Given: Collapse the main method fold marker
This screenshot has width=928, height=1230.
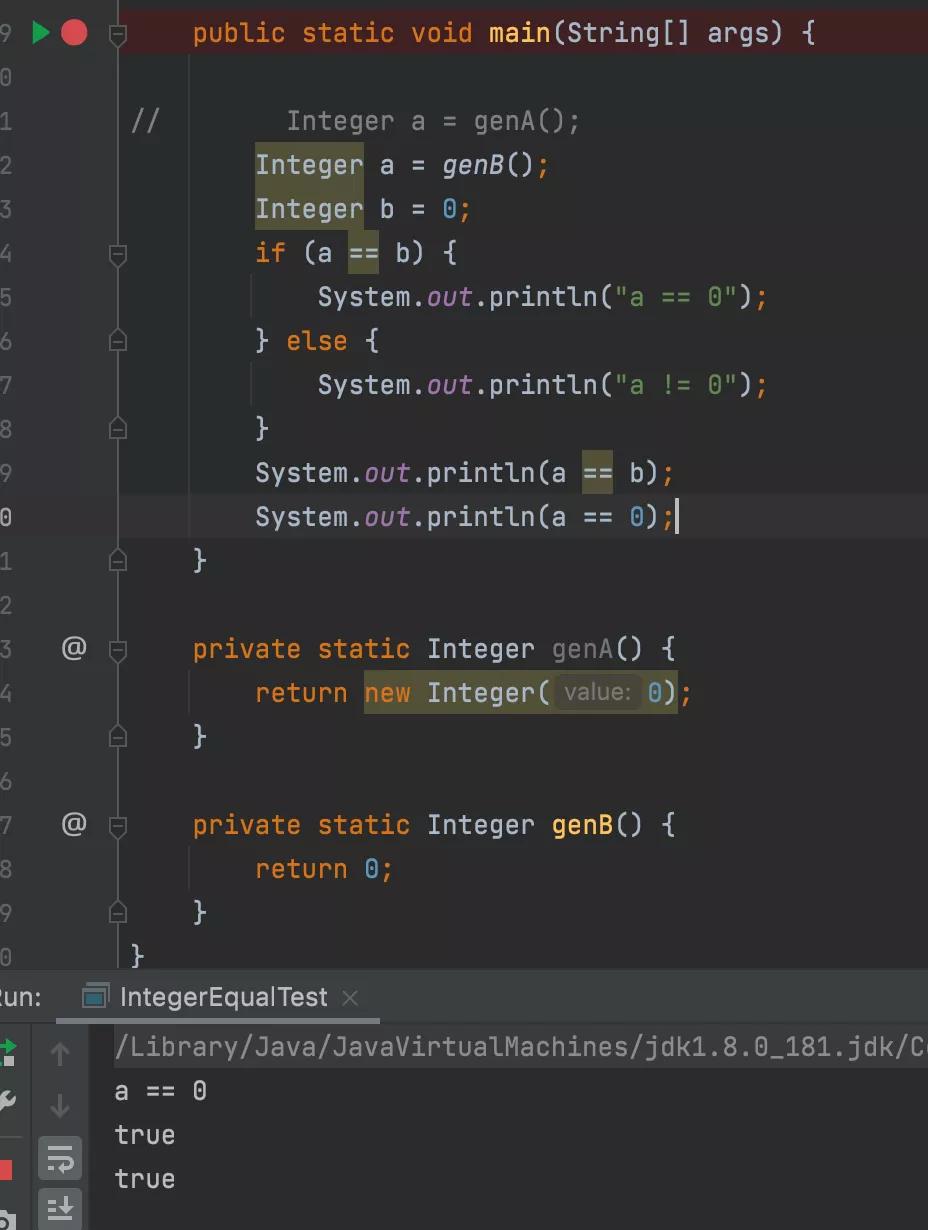Looking at the screenshot, I should [118, 34].
